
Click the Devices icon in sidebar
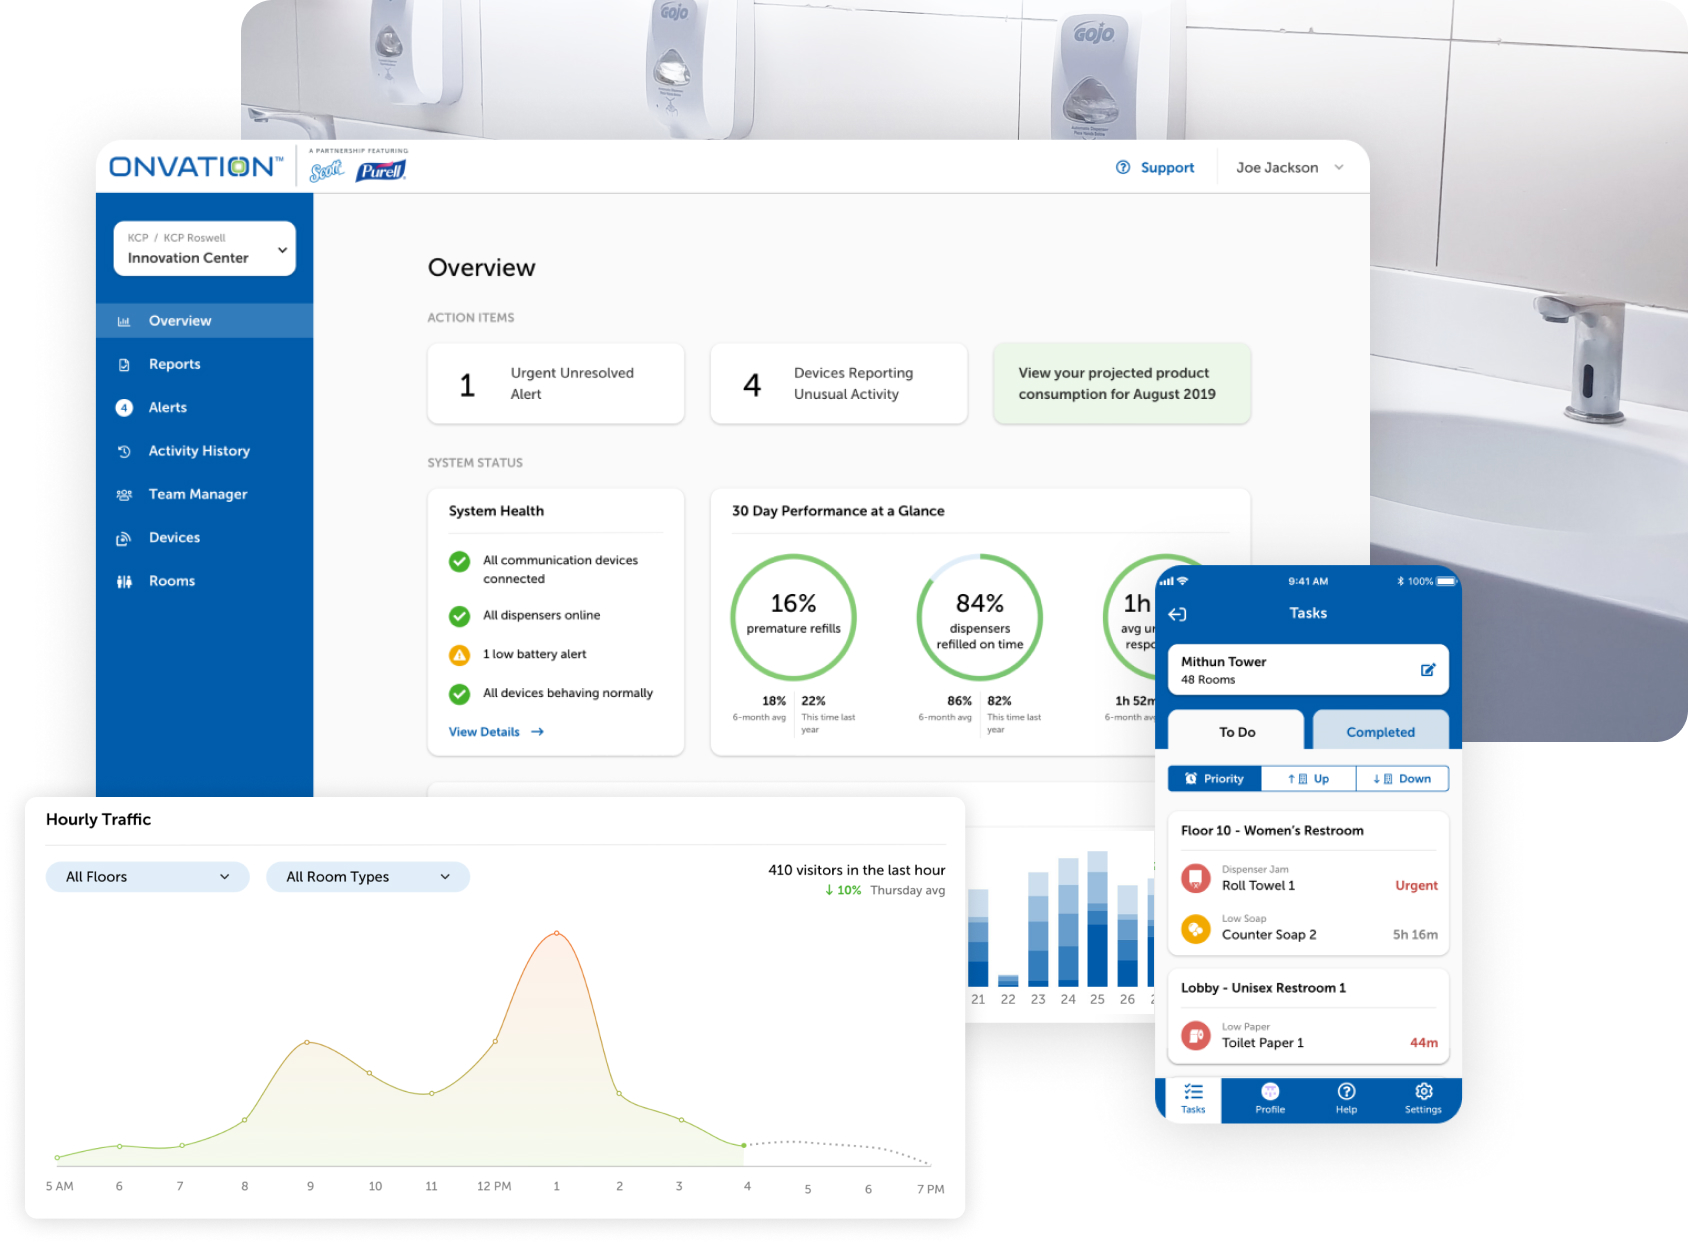[124, 538]
